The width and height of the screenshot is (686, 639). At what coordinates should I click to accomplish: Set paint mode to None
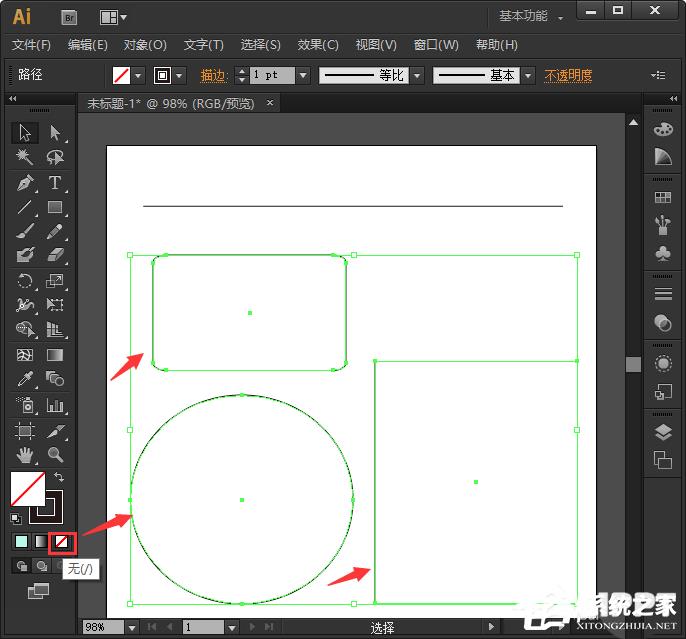(x=62, y=541)
